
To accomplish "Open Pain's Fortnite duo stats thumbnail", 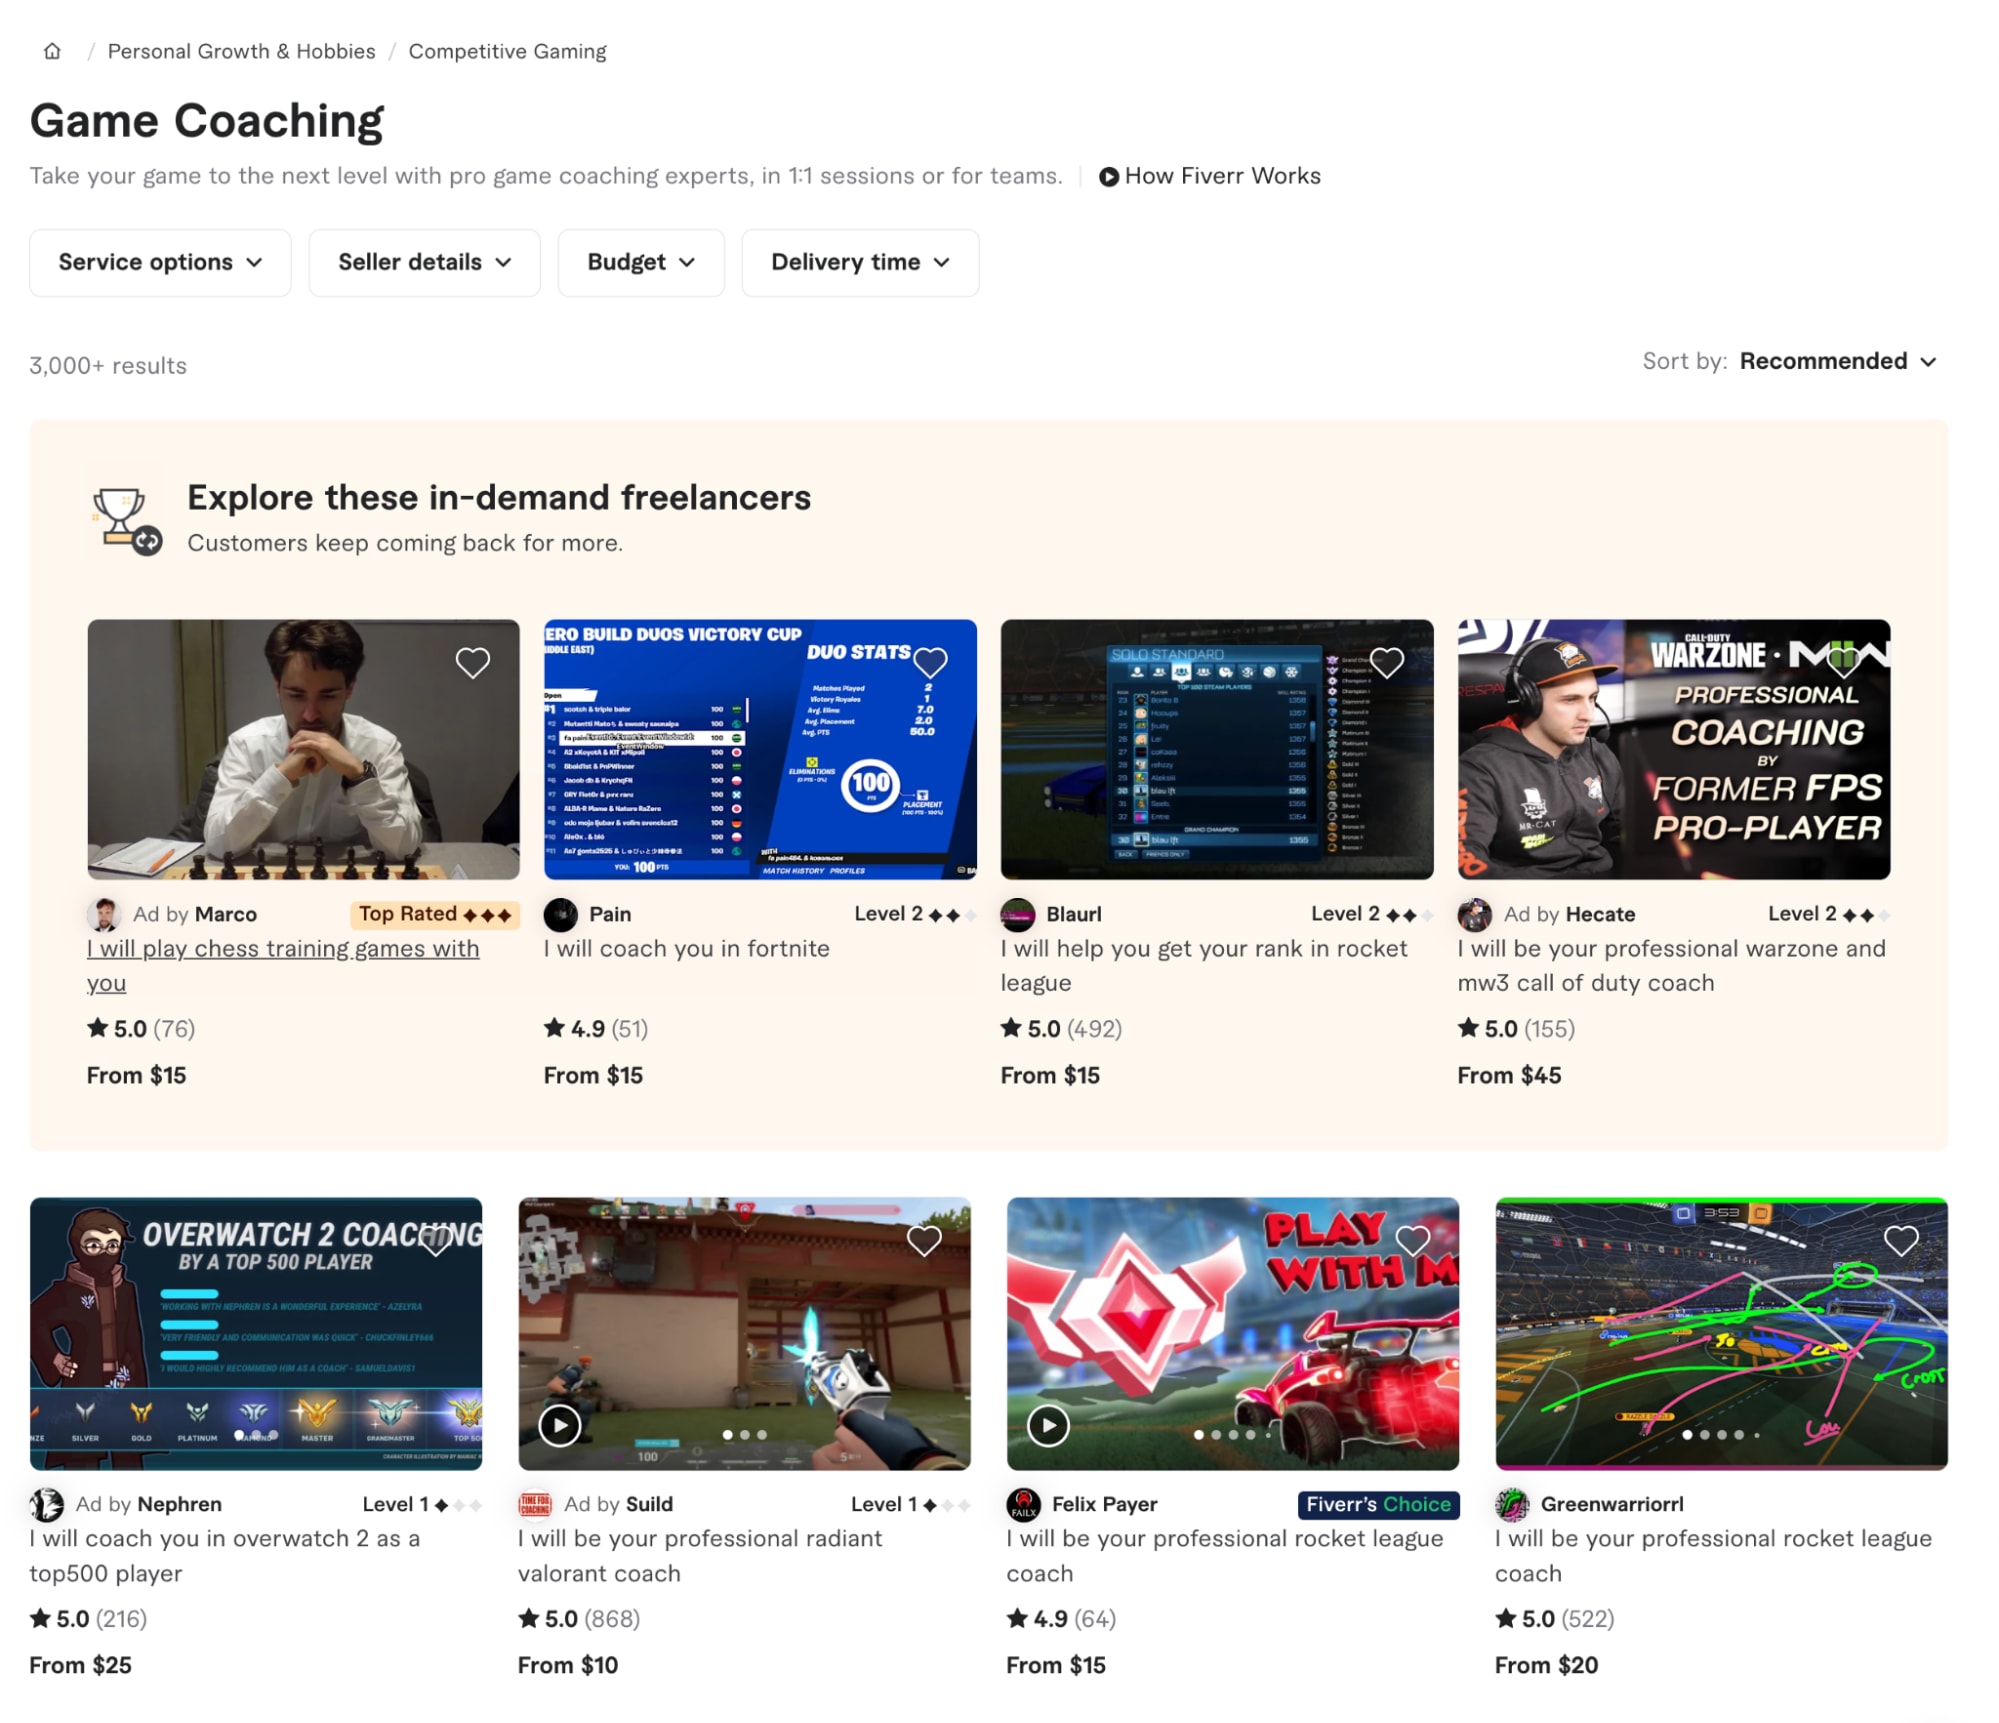I will pyautogui.click(x=760, y=749).
